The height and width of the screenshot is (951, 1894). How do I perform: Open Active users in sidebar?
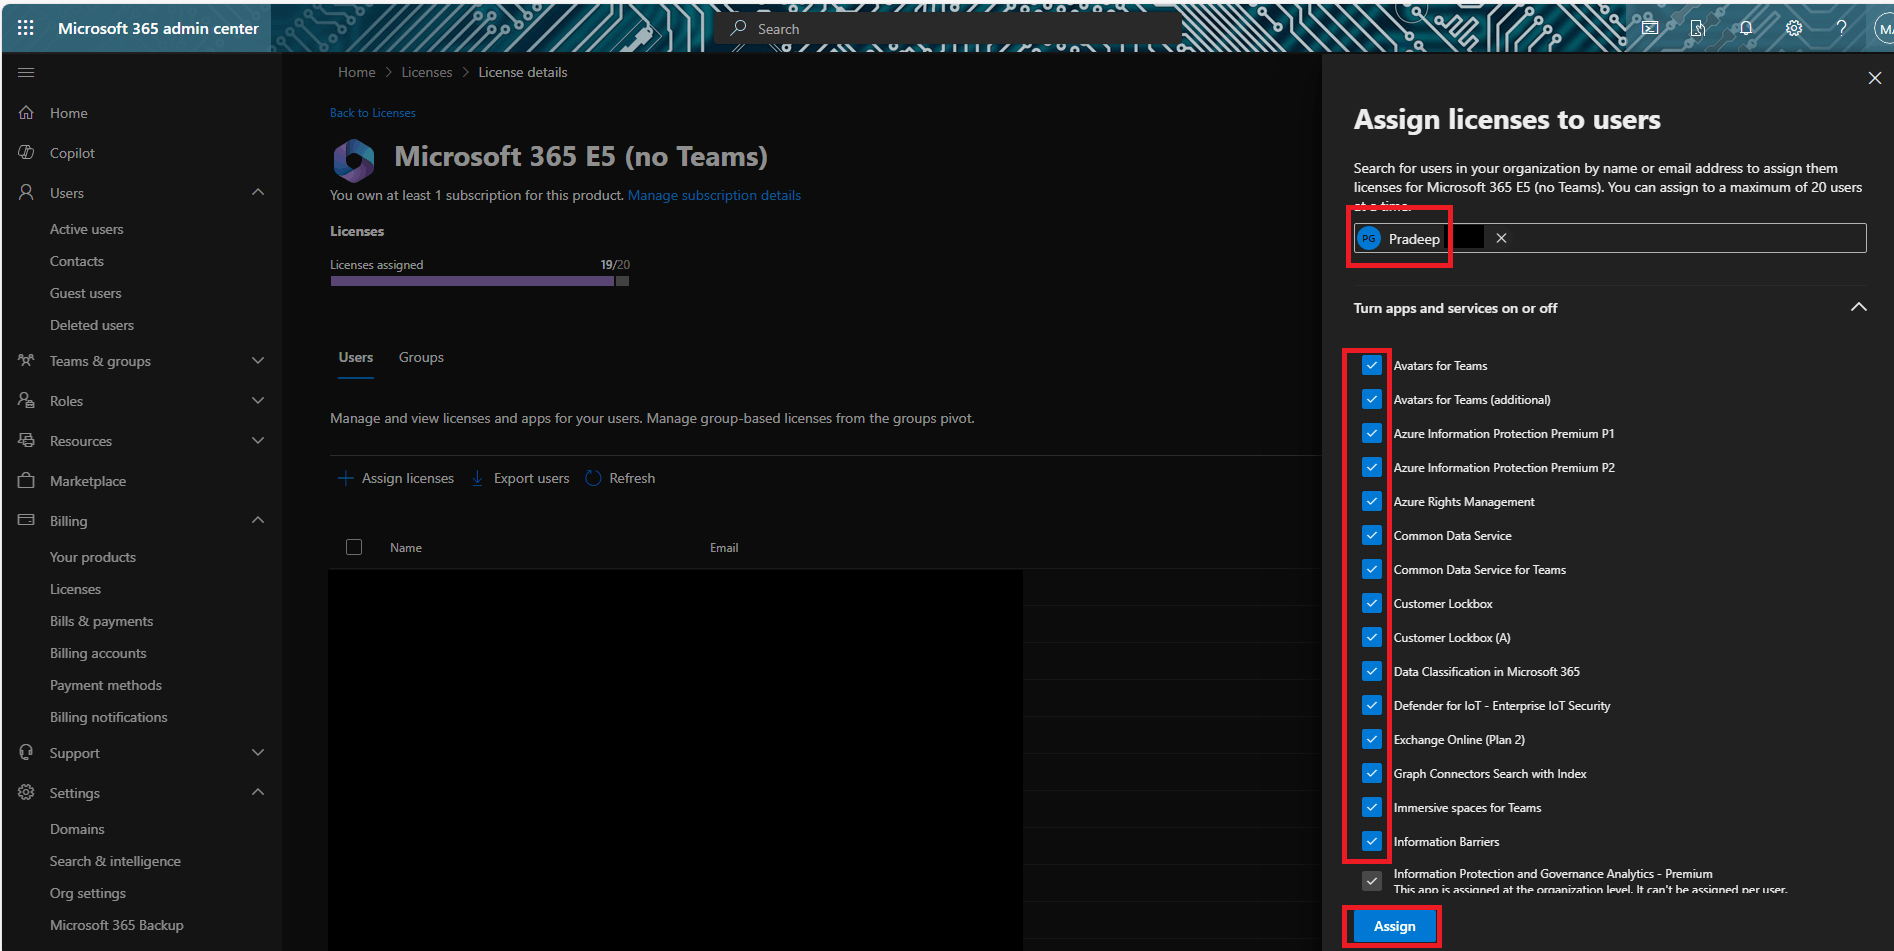(x=87, y=229)
